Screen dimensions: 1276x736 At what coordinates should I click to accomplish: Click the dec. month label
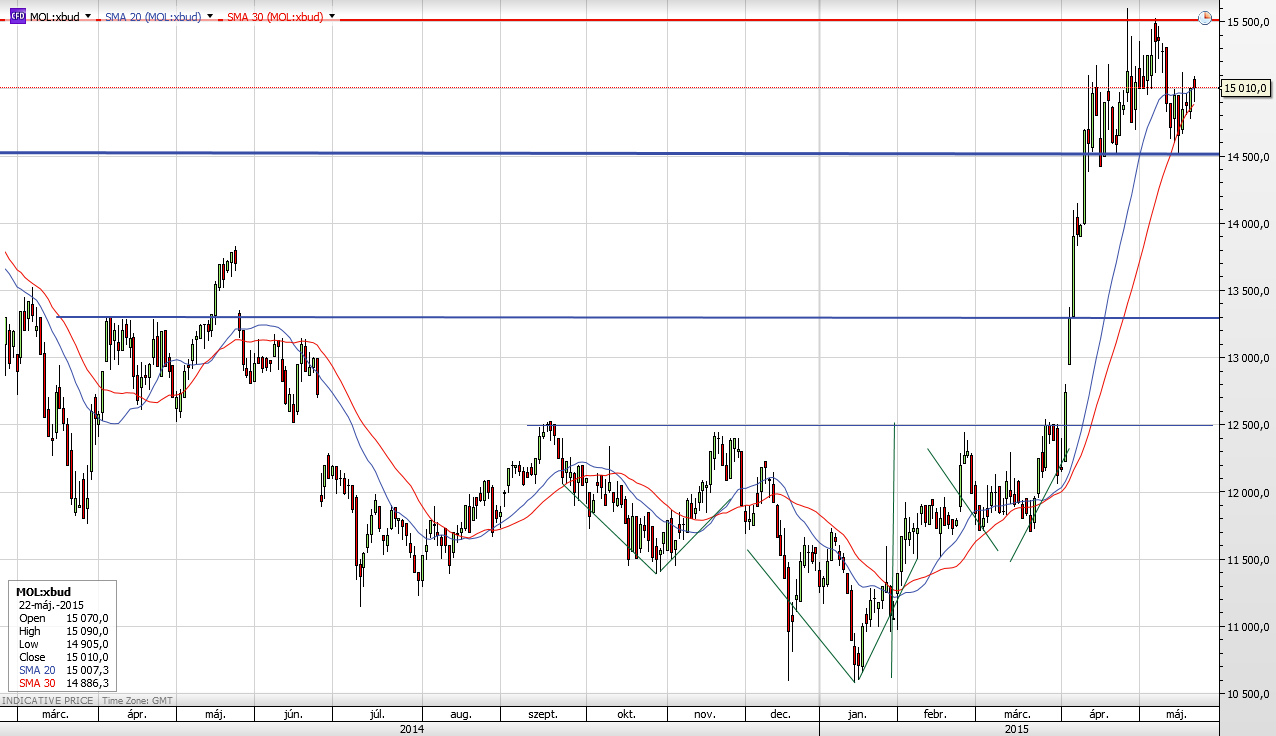pyautogui.click(x=781, y=715)
